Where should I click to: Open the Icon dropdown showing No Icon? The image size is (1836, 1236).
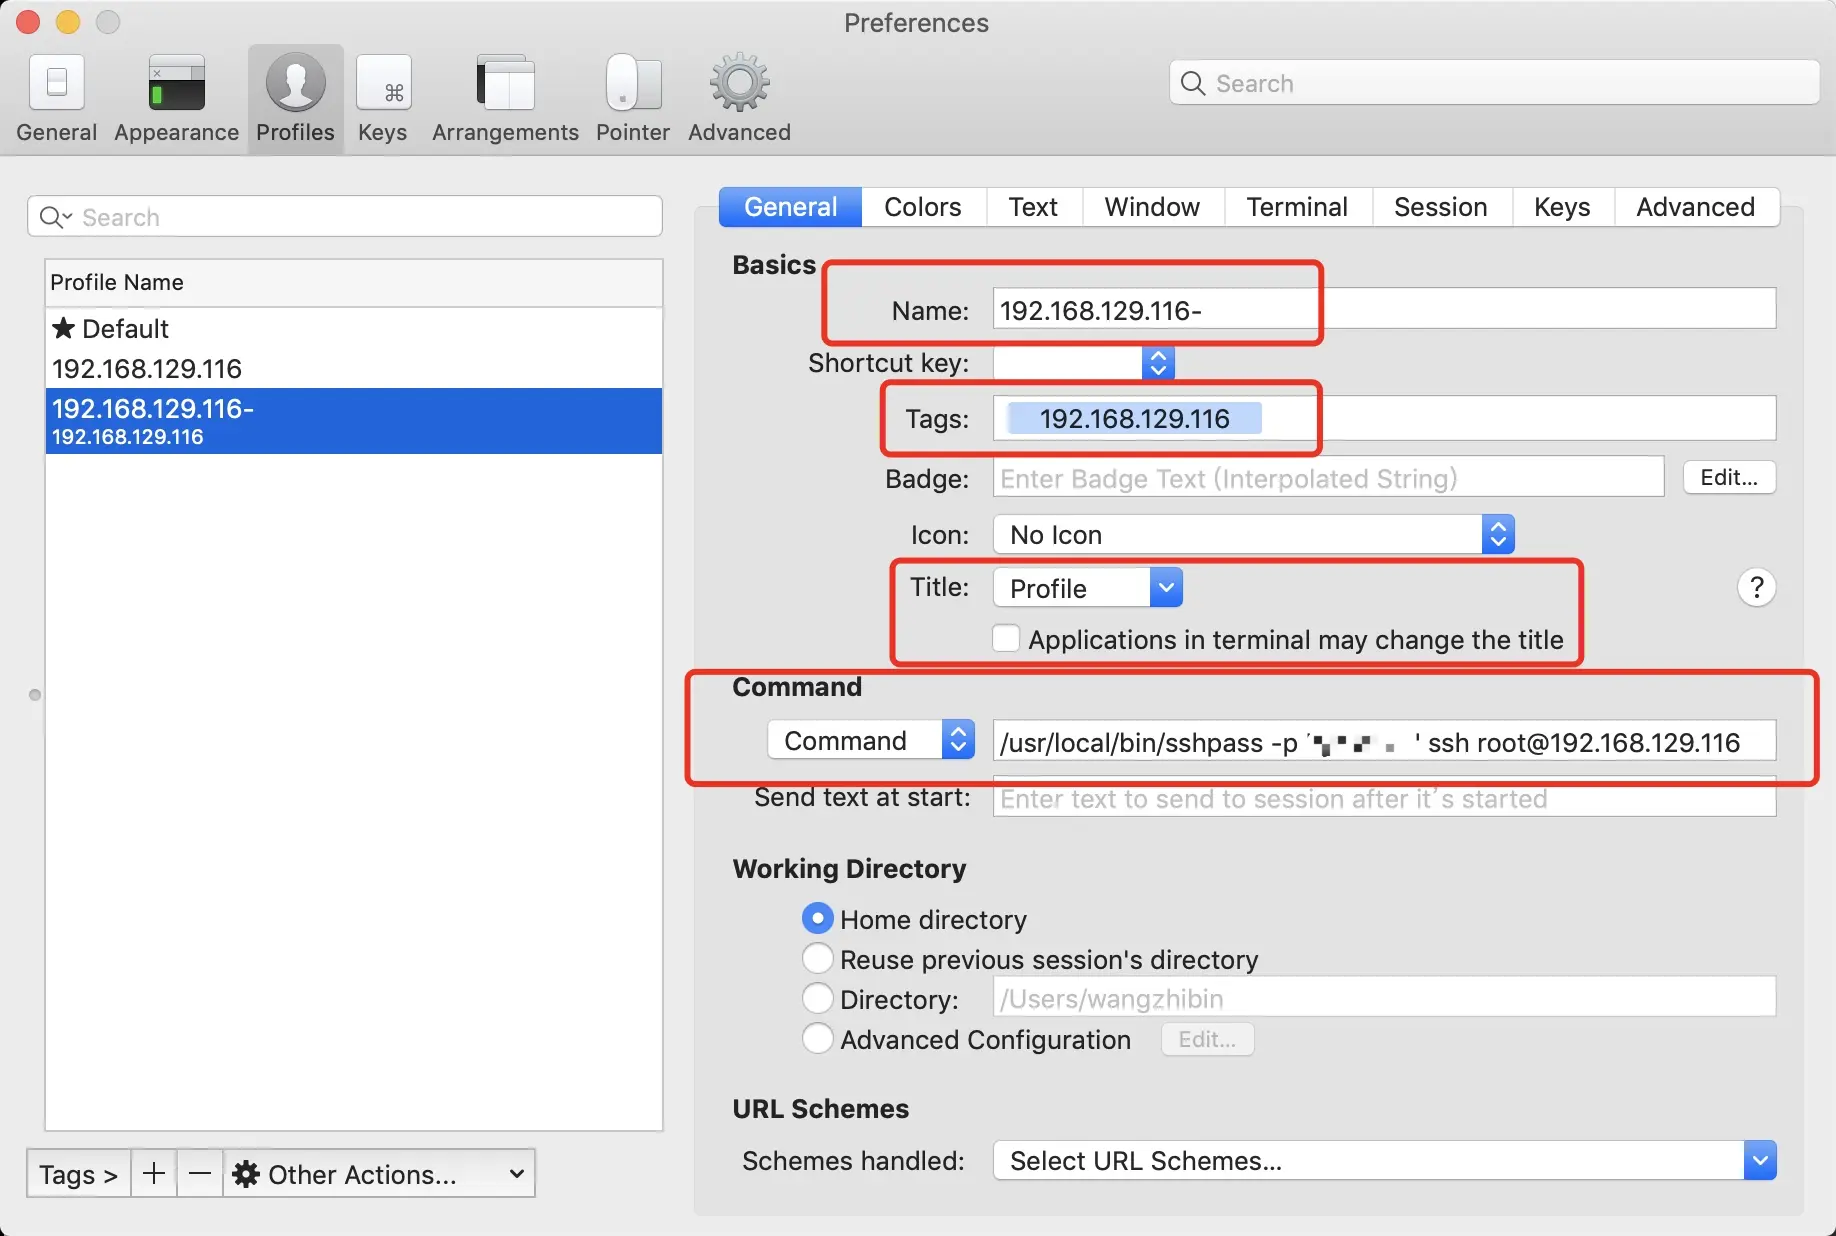(1253, 534)
